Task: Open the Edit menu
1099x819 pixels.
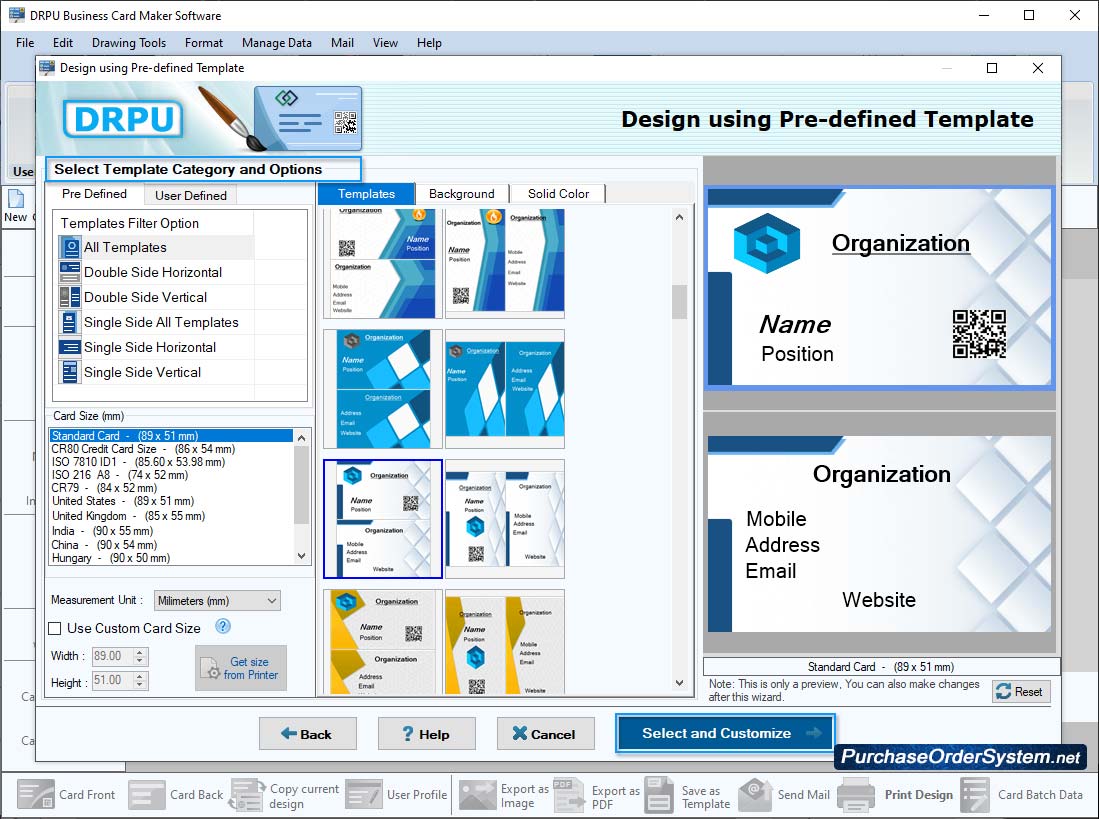Action: [62, 43]
